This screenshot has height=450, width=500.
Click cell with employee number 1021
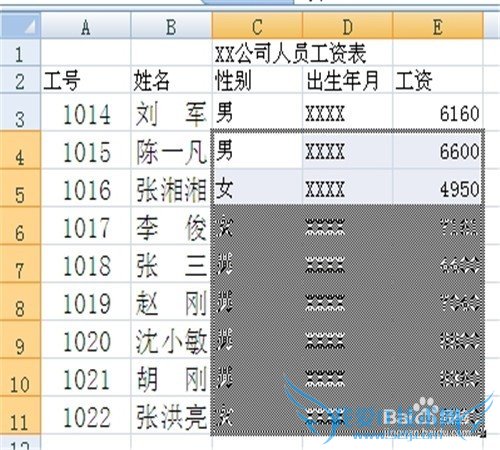86,377
